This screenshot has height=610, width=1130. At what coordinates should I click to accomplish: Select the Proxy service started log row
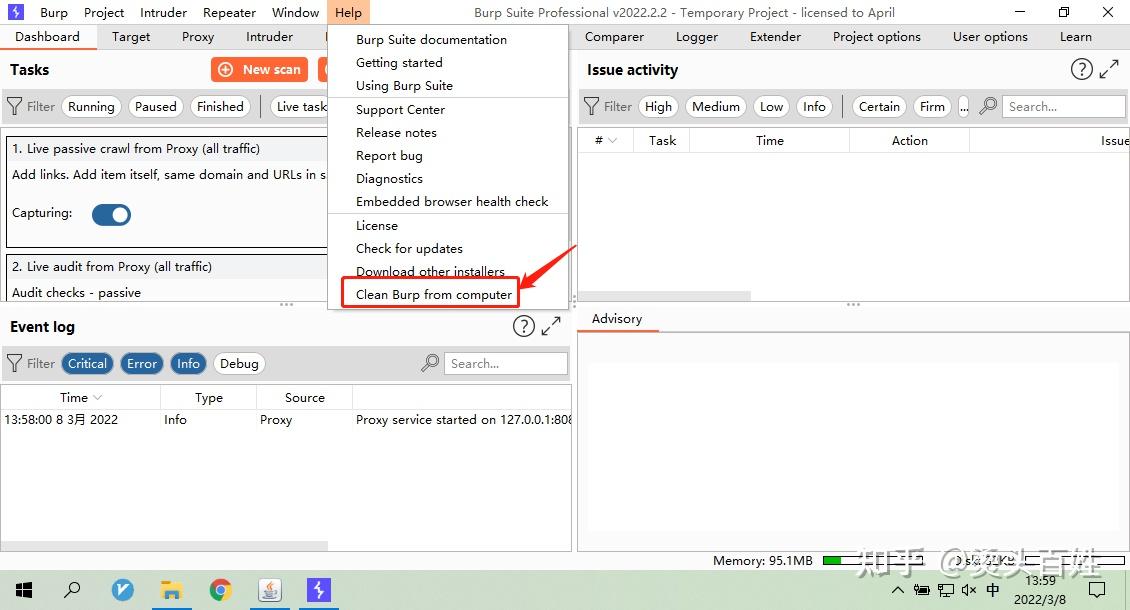(286, 420)
